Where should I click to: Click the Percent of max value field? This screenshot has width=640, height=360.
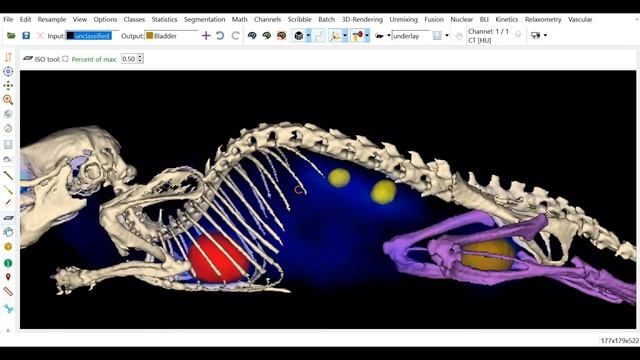[x=129, y=59]
